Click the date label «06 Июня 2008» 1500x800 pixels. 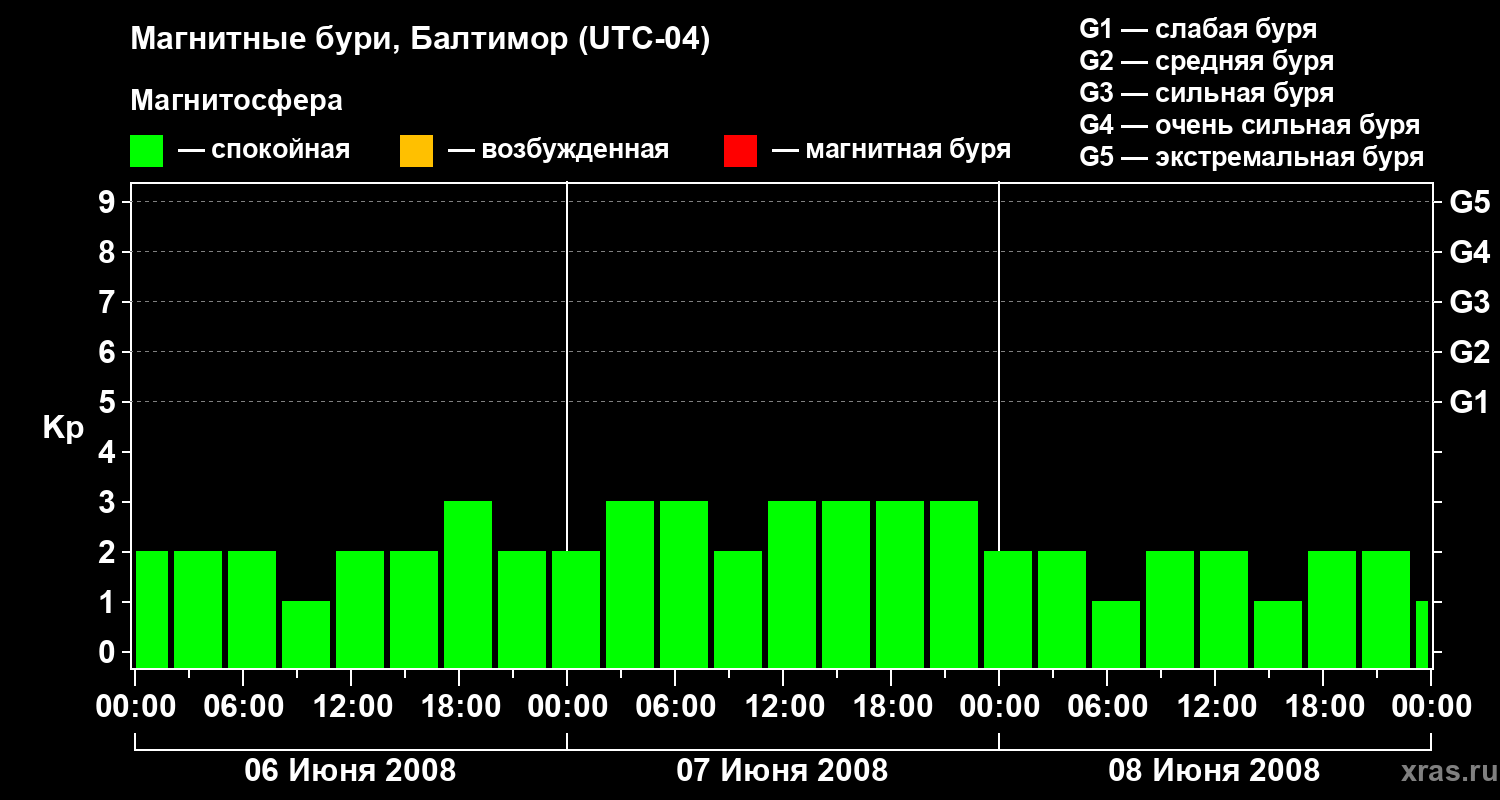click(x=350, y=771)
